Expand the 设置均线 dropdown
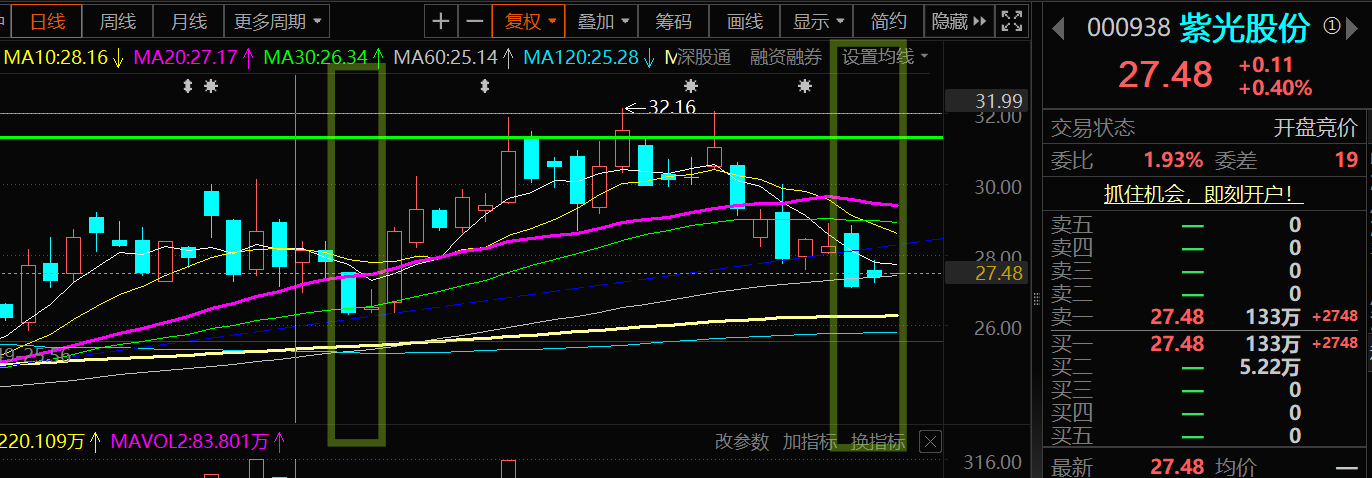This screenshot has width=1372, height=478. (x=884, y=57)
